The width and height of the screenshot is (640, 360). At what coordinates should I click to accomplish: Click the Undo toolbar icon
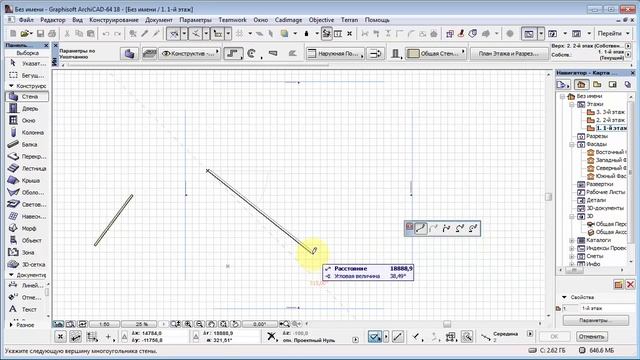[106, 33]
